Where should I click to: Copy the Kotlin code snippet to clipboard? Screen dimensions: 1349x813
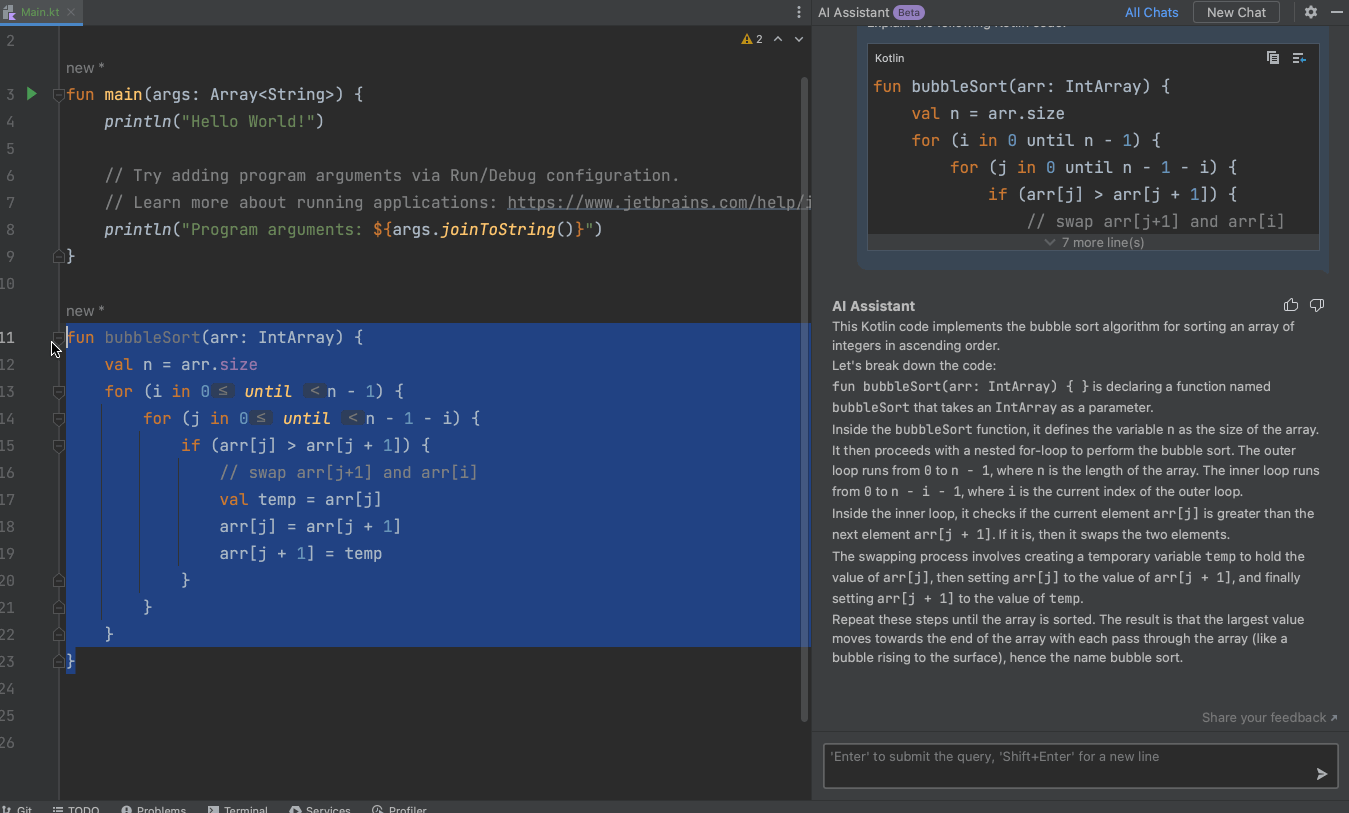(x=1272, y=58)
